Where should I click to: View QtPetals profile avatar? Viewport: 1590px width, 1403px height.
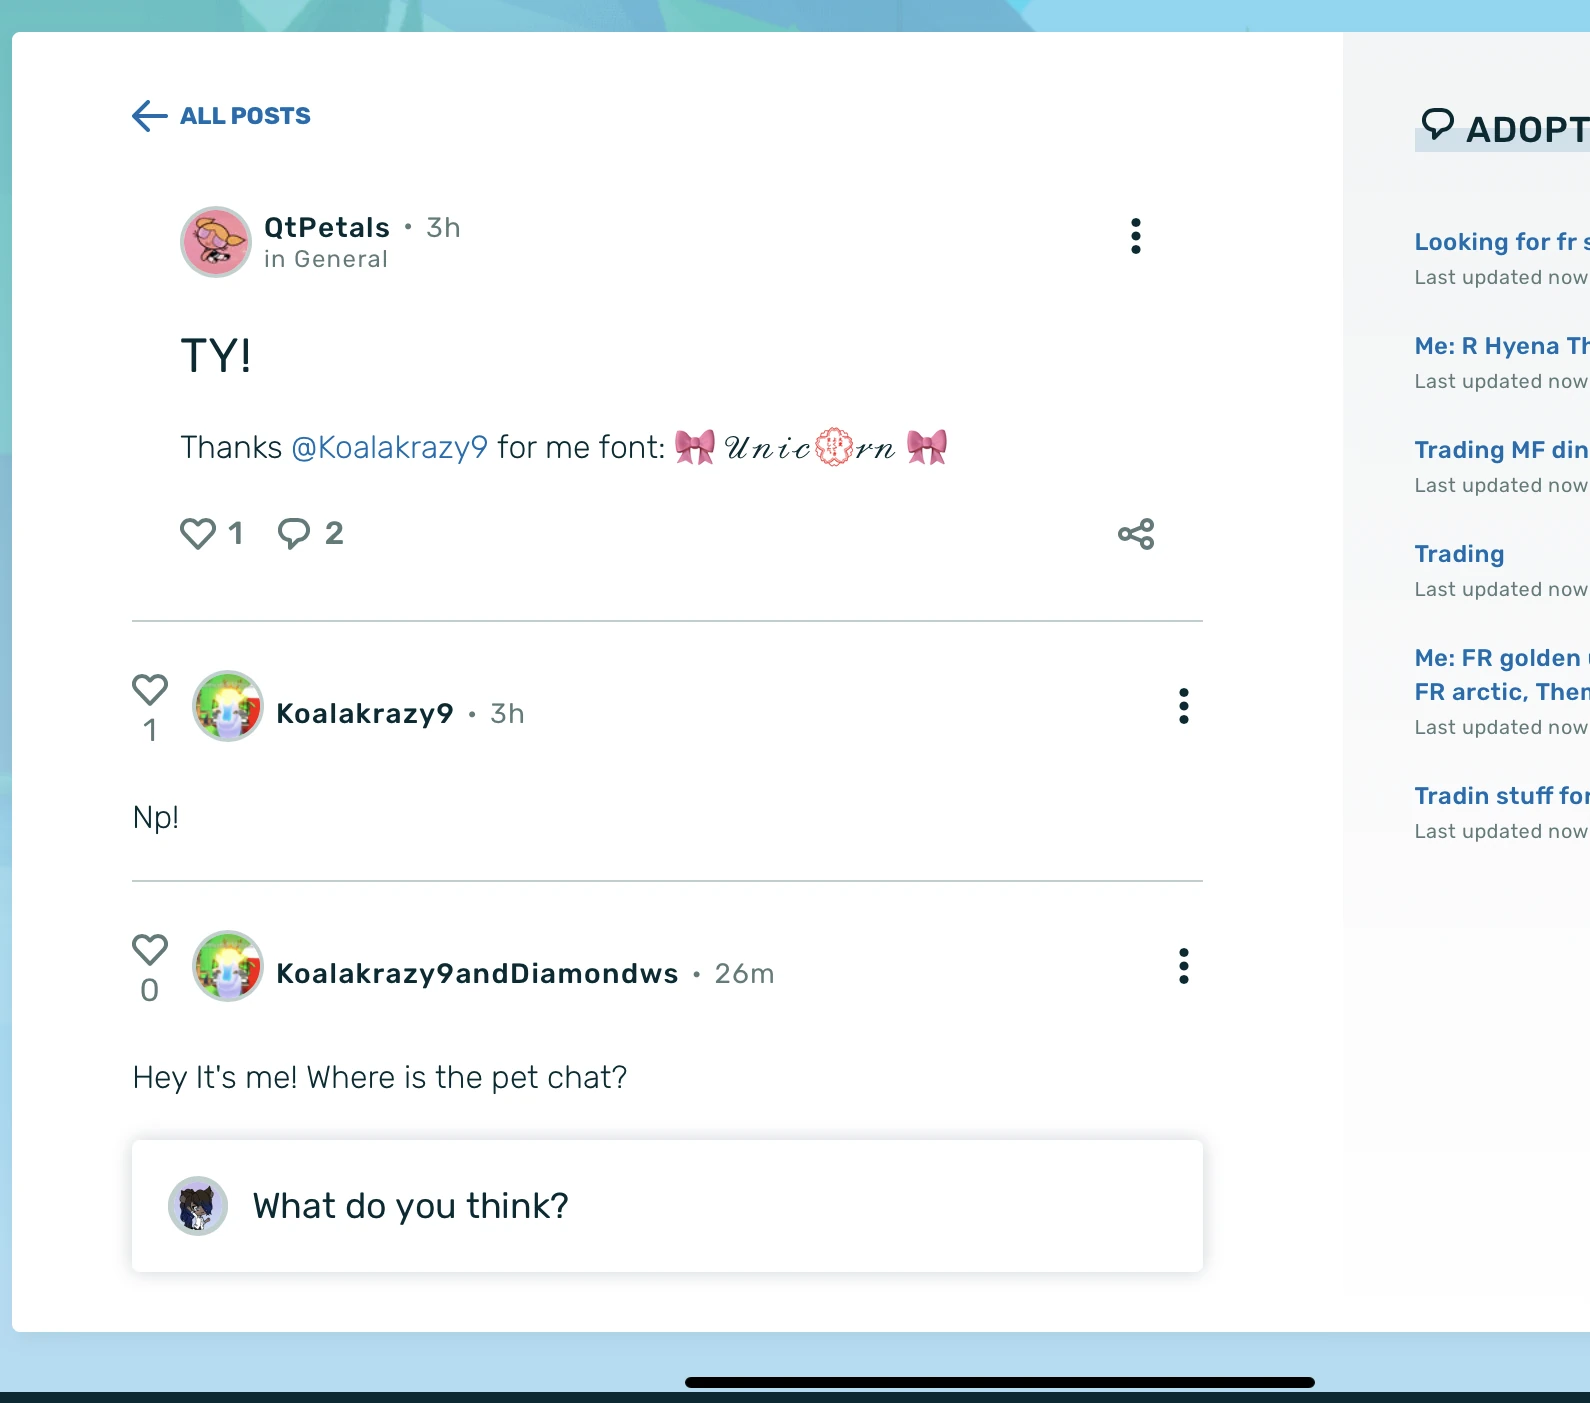tap(216, 242)
